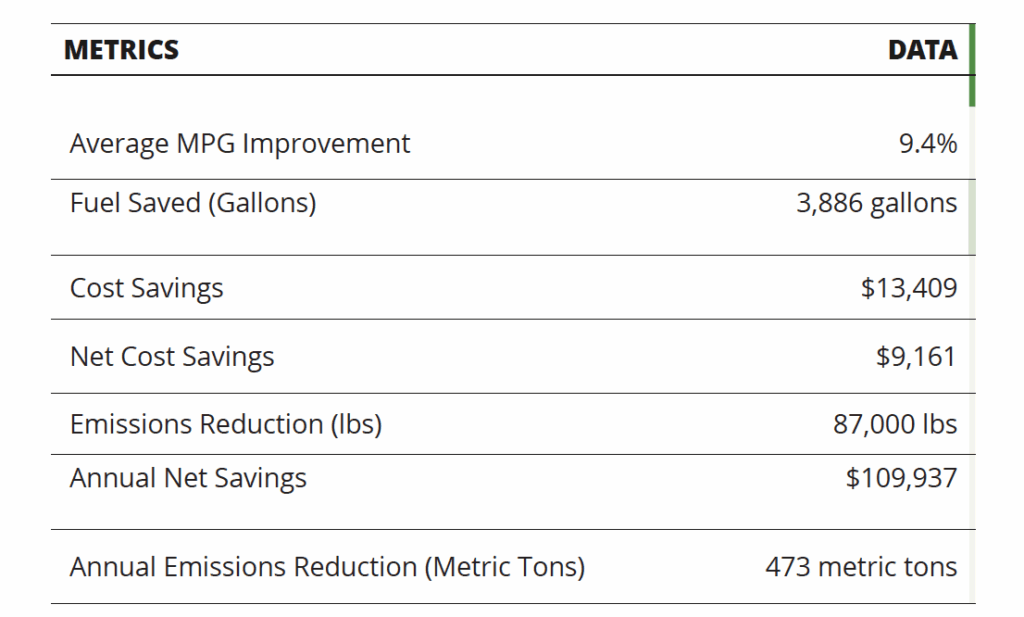Click the light green scrollbar segment beside Fuel Saved
The image size is (1024, 617).
pyautogui.click(x=972, y=217)
